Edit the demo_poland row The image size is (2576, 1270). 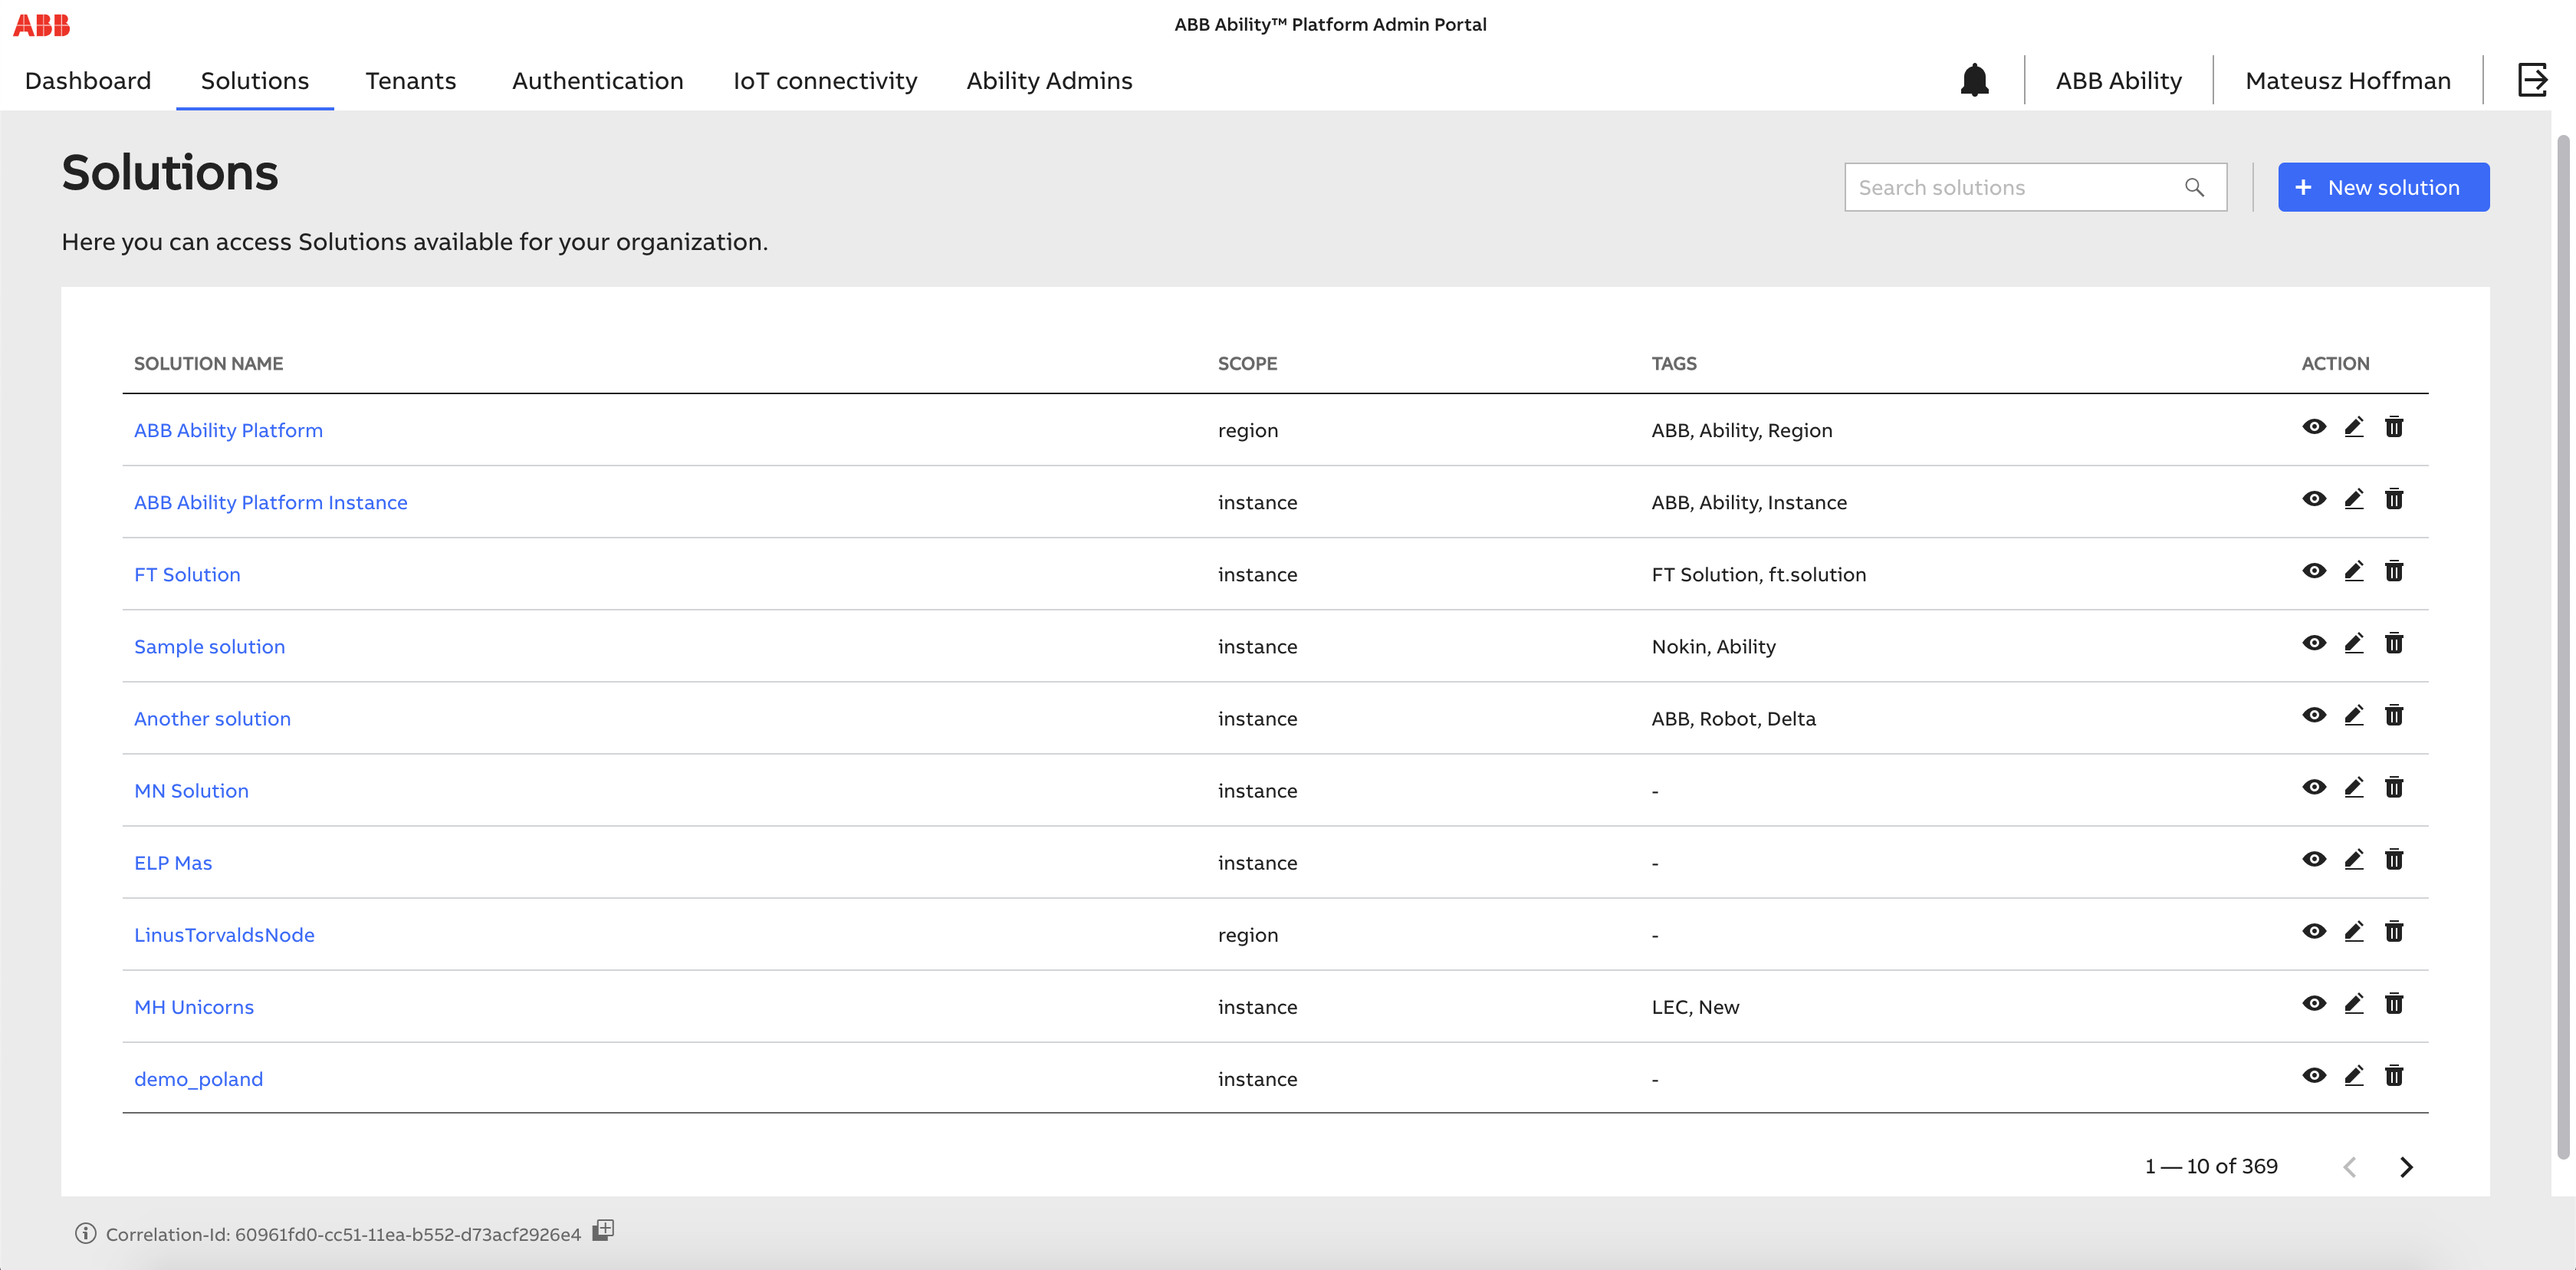coord(2354,1075)
